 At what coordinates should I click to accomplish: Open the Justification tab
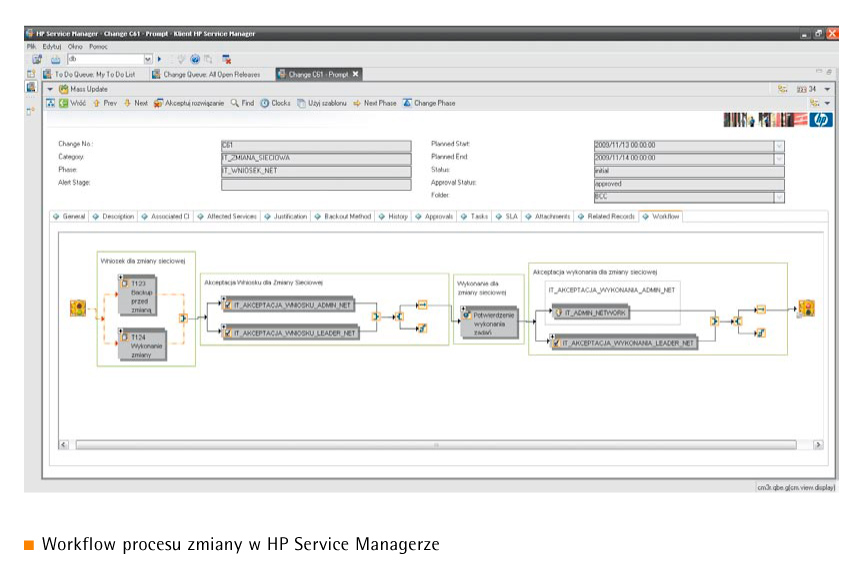[286, 216]
